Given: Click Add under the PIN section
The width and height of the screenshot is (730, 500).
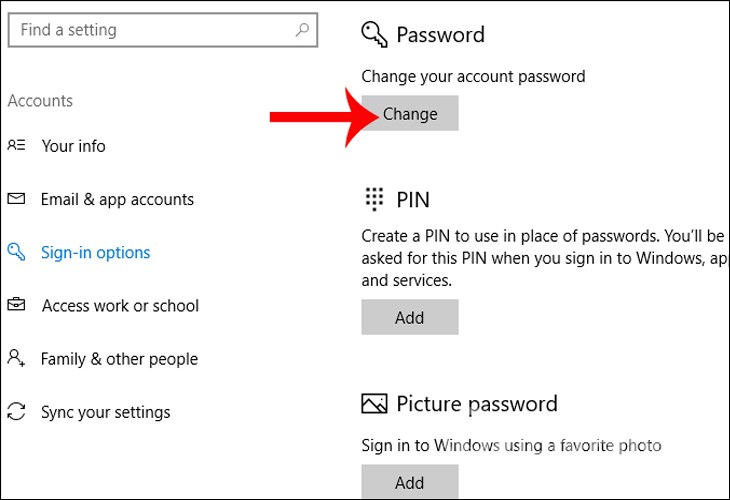Looking at the screenshot, I should [409, 318].
